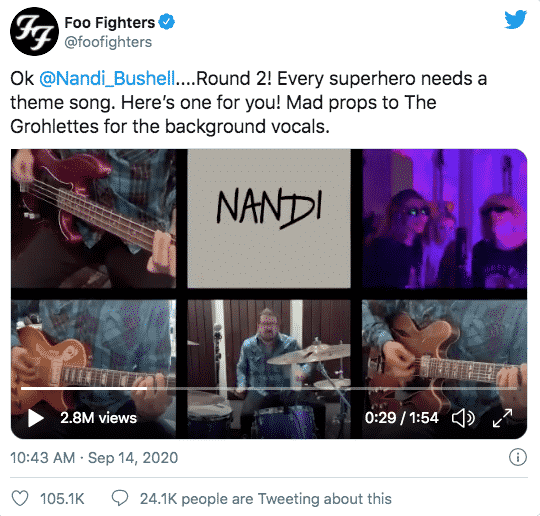Image resolution: width=540 pixels, height=516 pixels.
Task: Expand video to fullscreen
Action: 502,418
